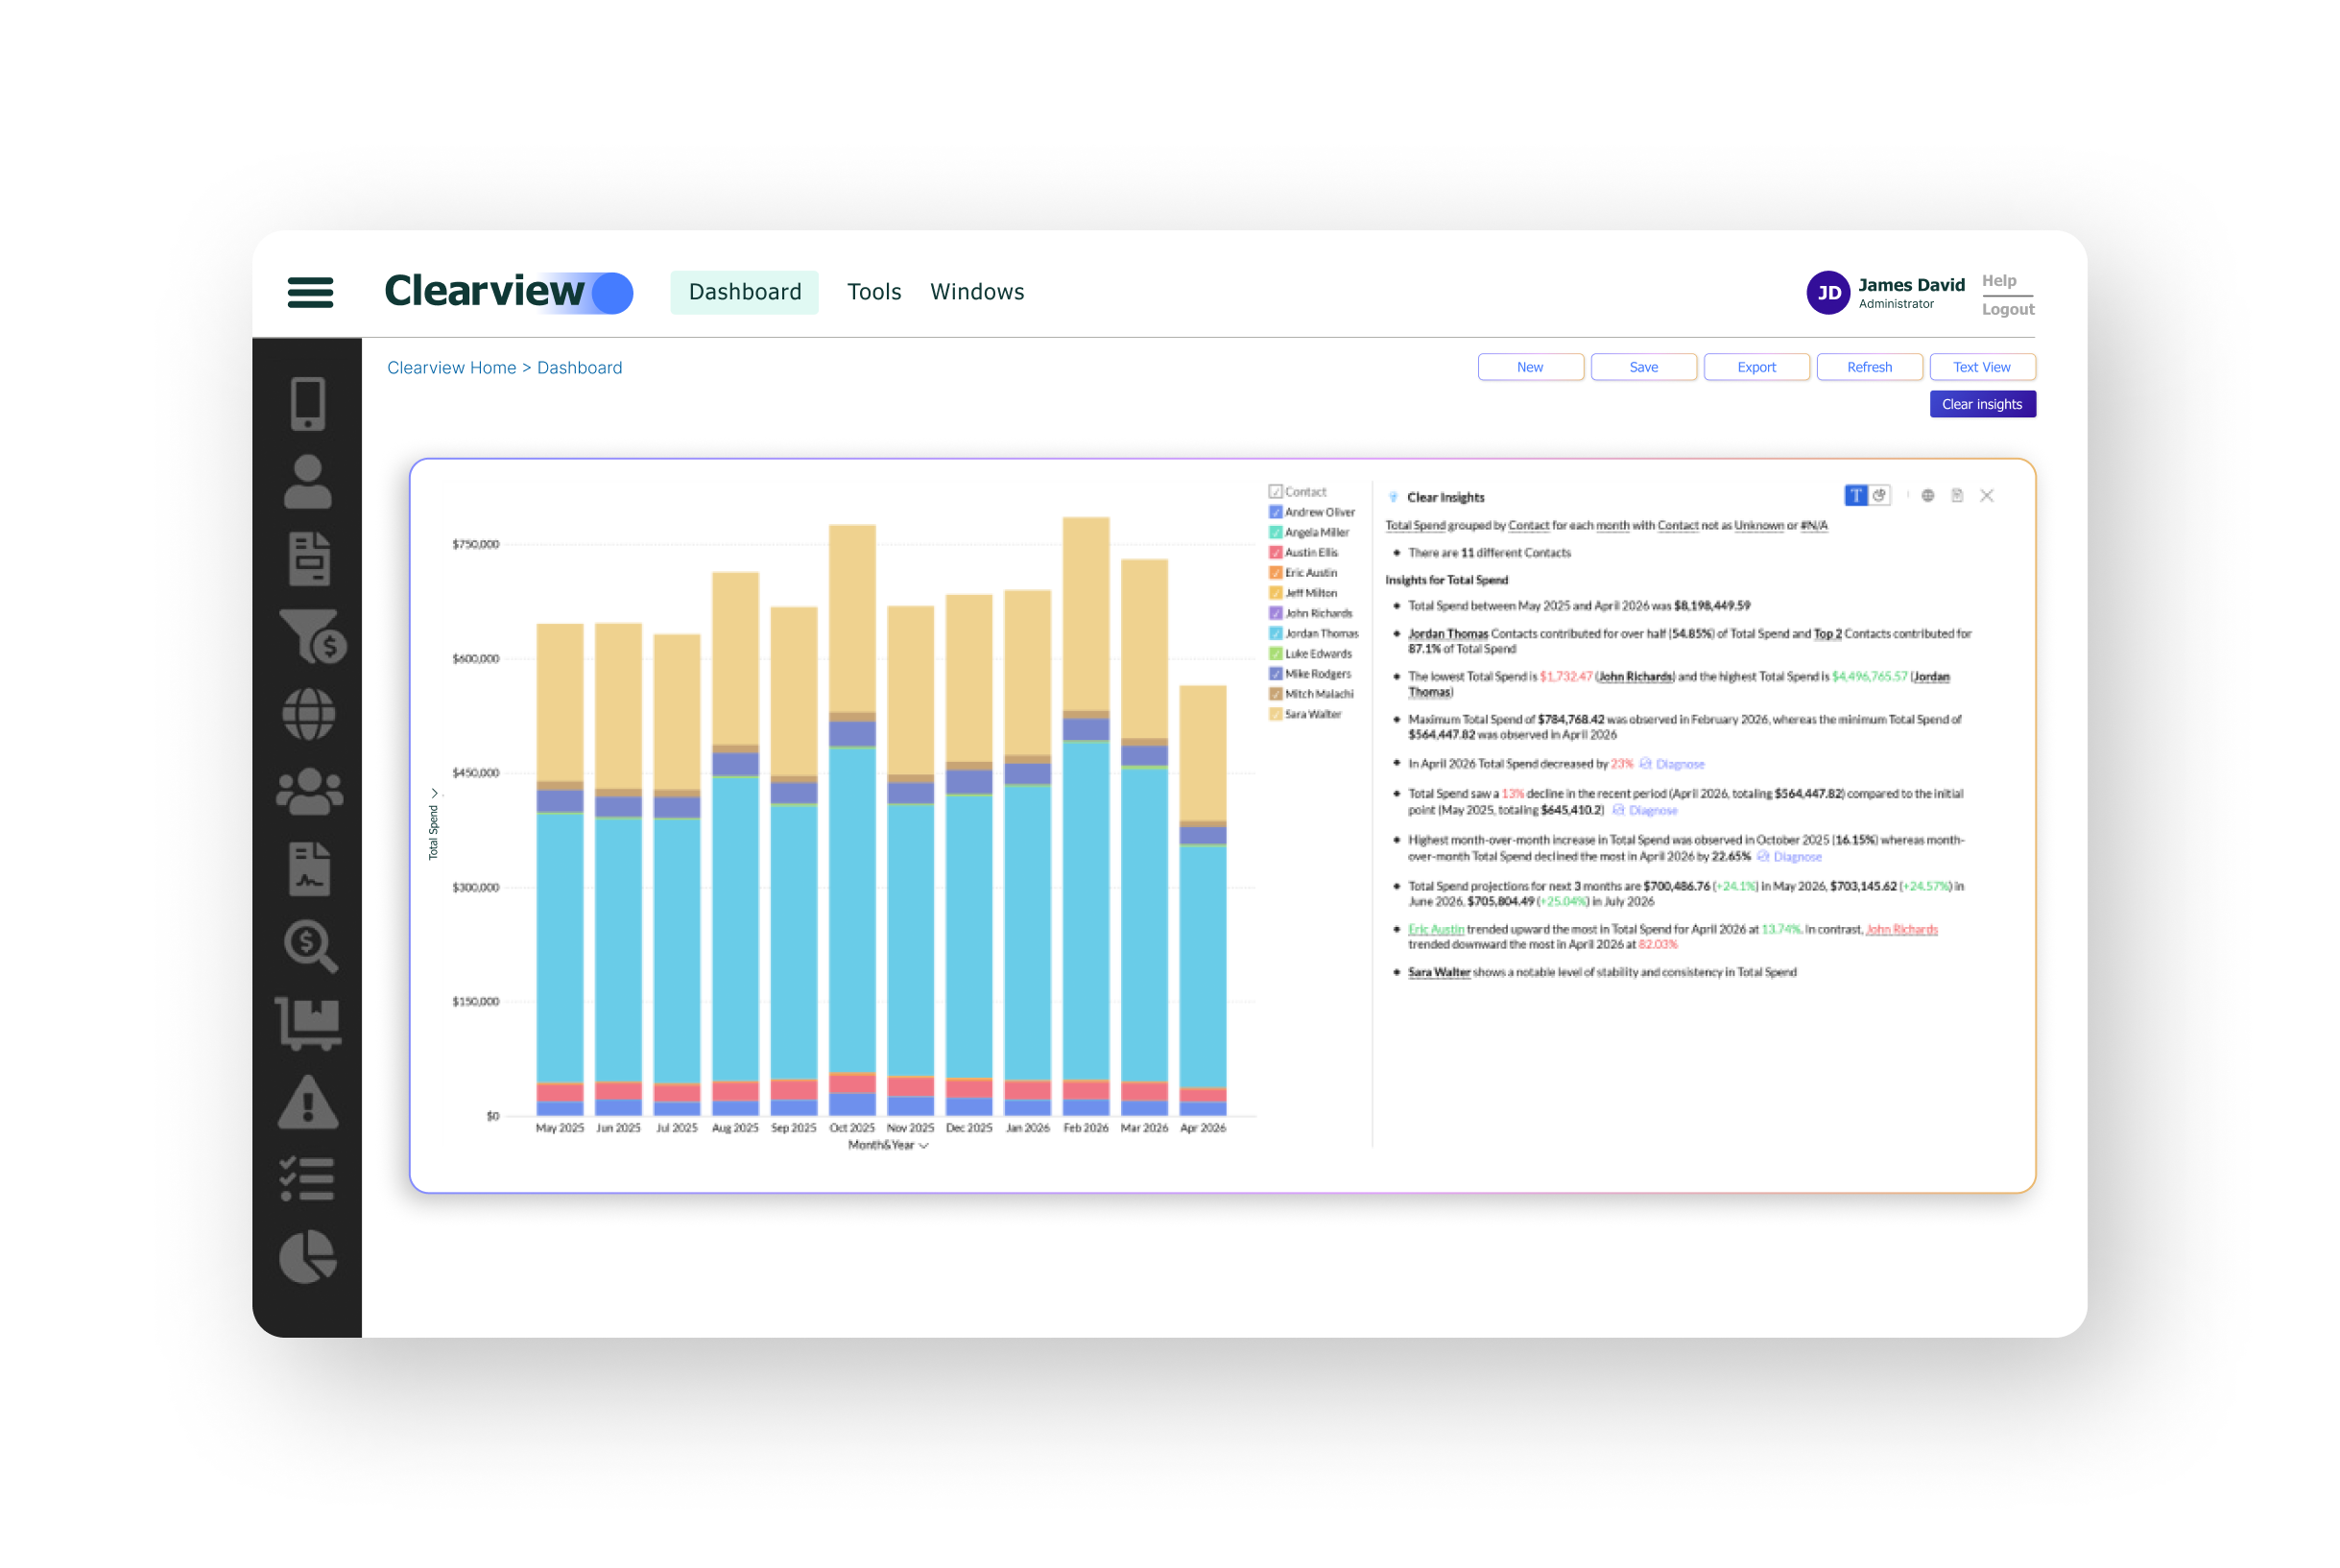The height and width of the screenshot is (1568, 2340).
Task: Switch insights to chart mode icon
Action: [x=1879, y=496]
